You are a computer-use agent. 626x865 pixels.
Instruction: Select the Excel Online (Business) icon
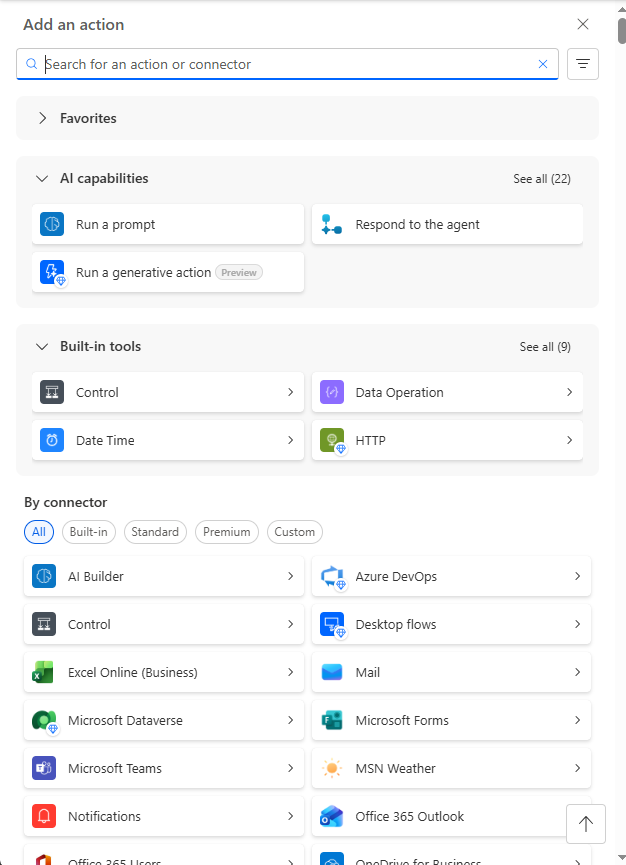(41, 672)
